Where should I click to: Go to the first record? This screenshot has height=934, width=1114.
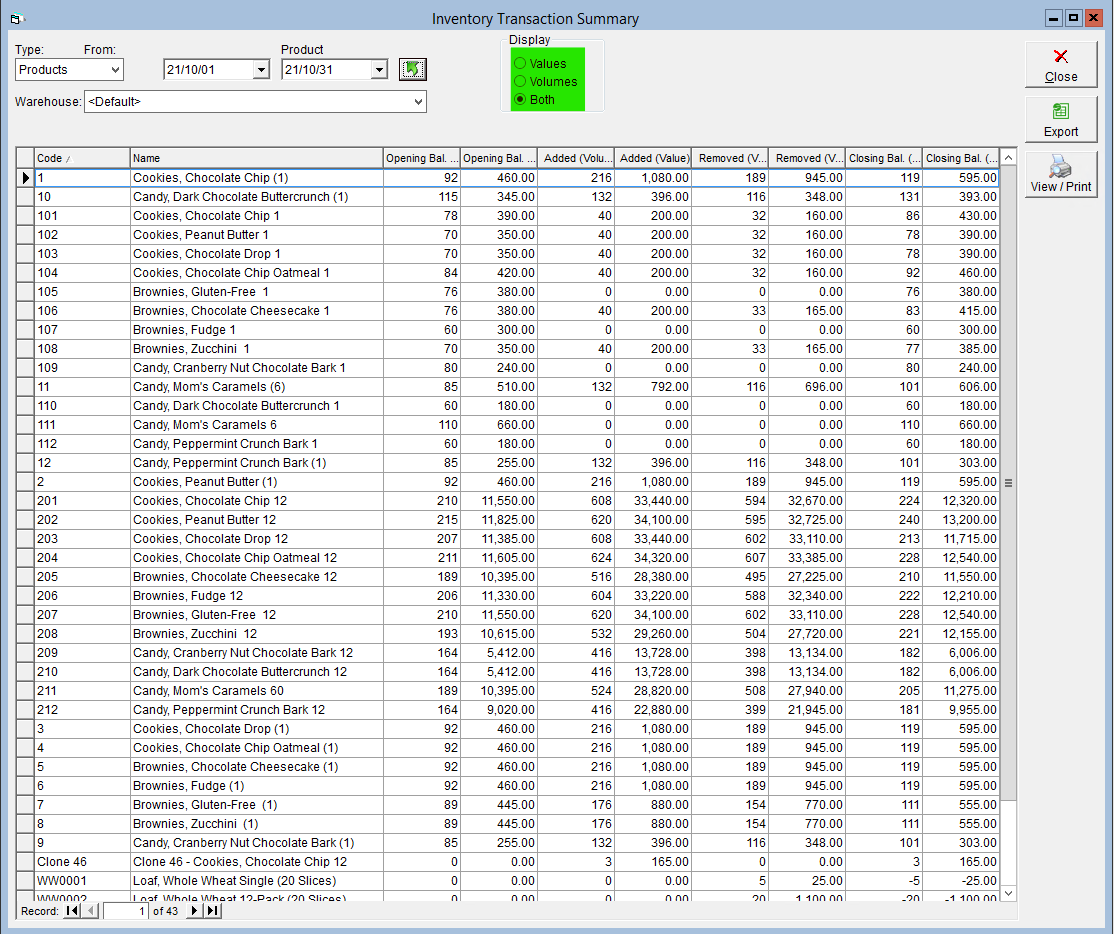(72, 911)
